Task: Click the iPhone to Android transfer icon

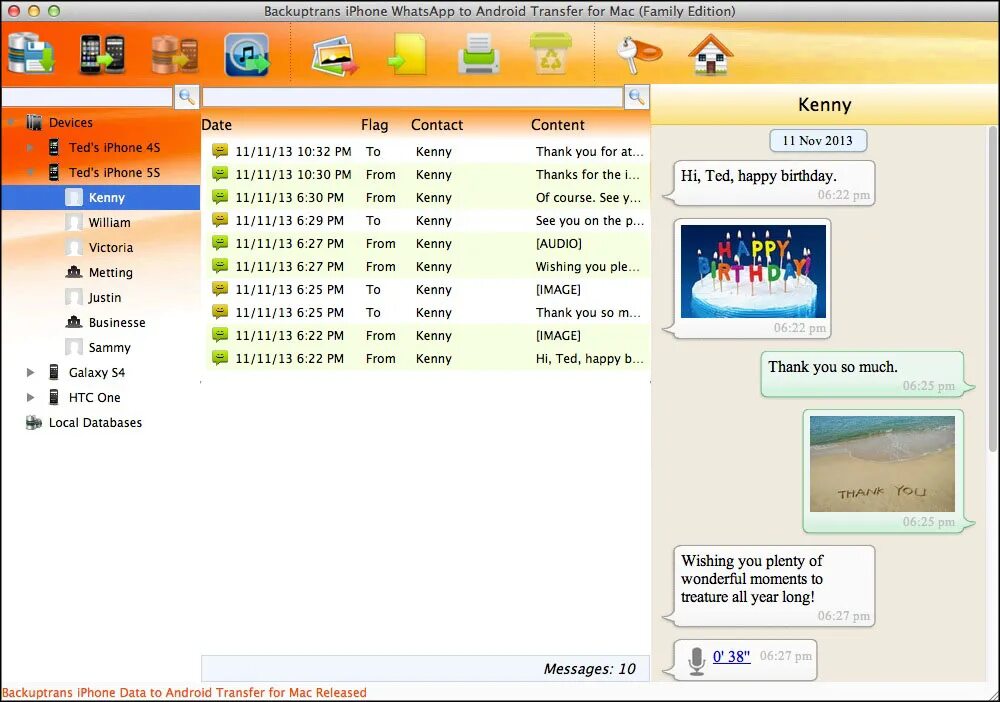Action: tap(102, 54)
